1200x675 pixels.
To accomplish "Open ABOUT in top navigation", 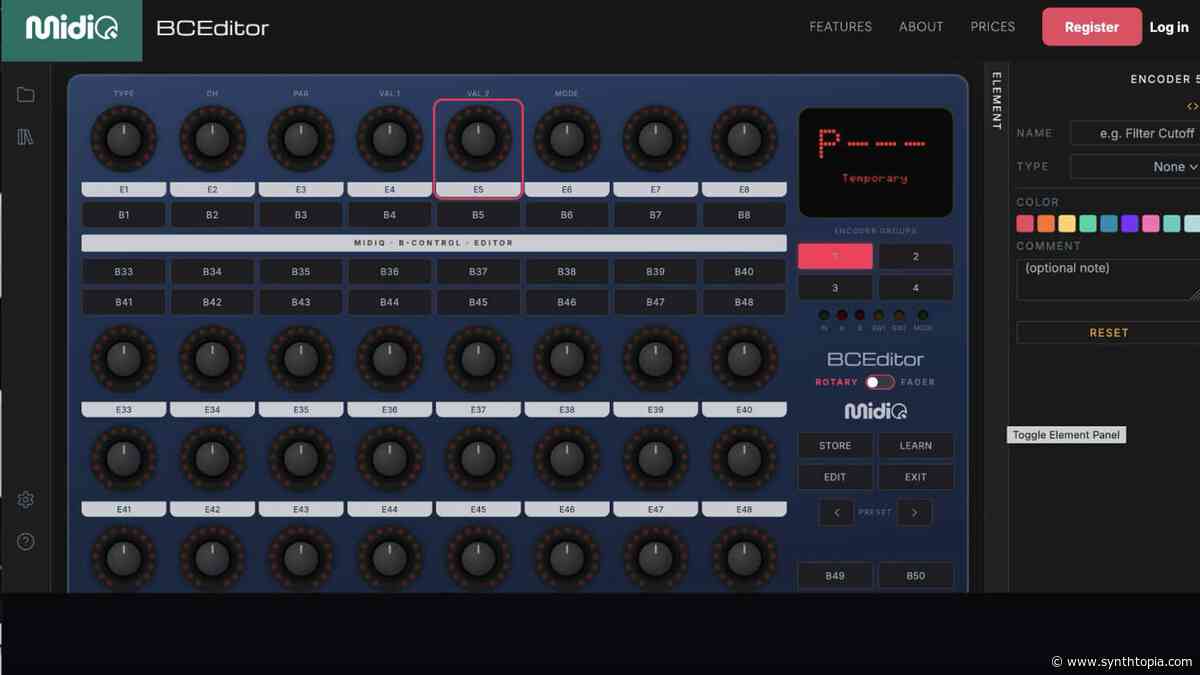I will (x=921, y=27).
